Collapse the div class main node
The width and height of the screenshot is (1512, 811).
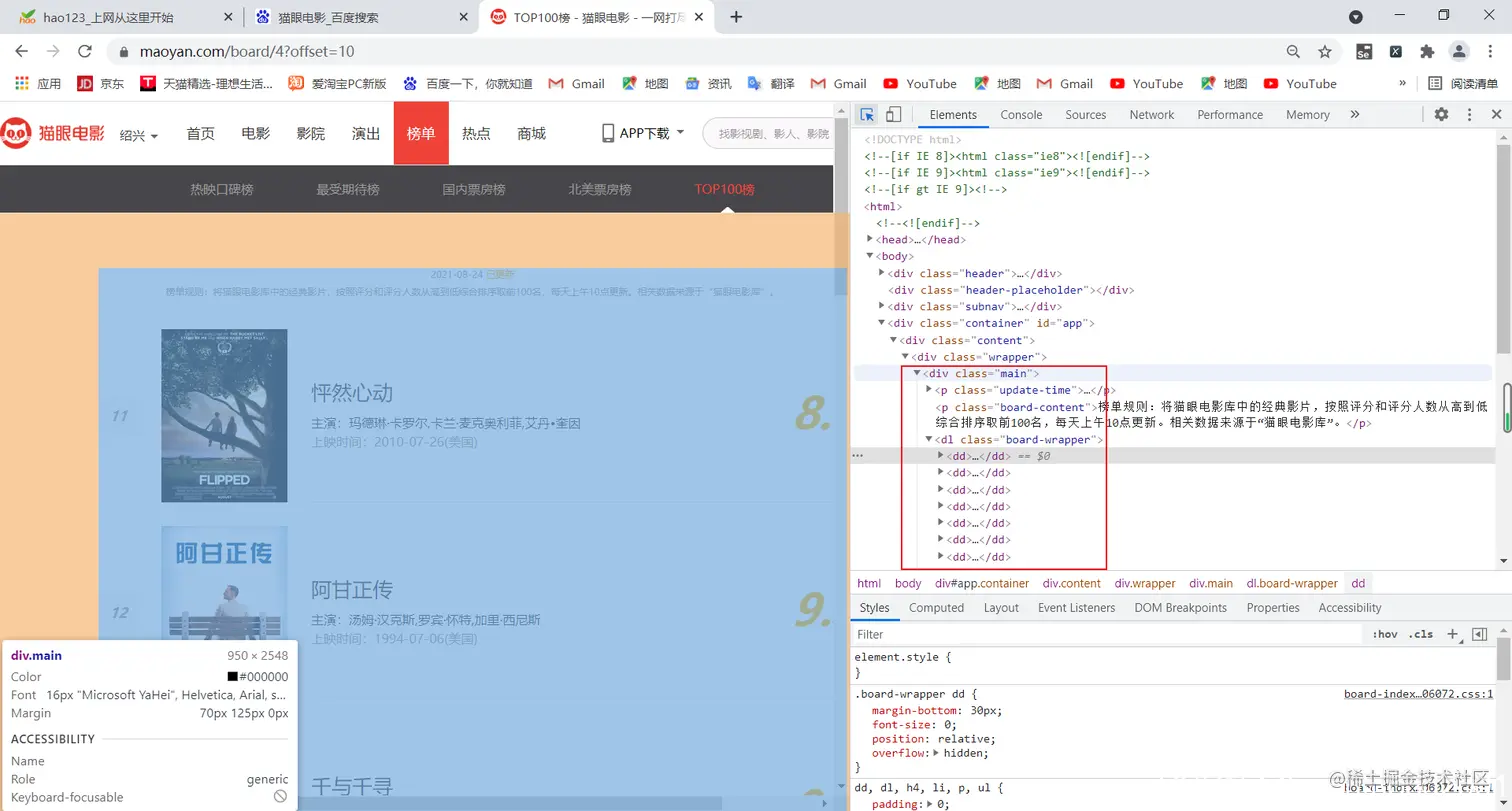[x=917, y=373]
